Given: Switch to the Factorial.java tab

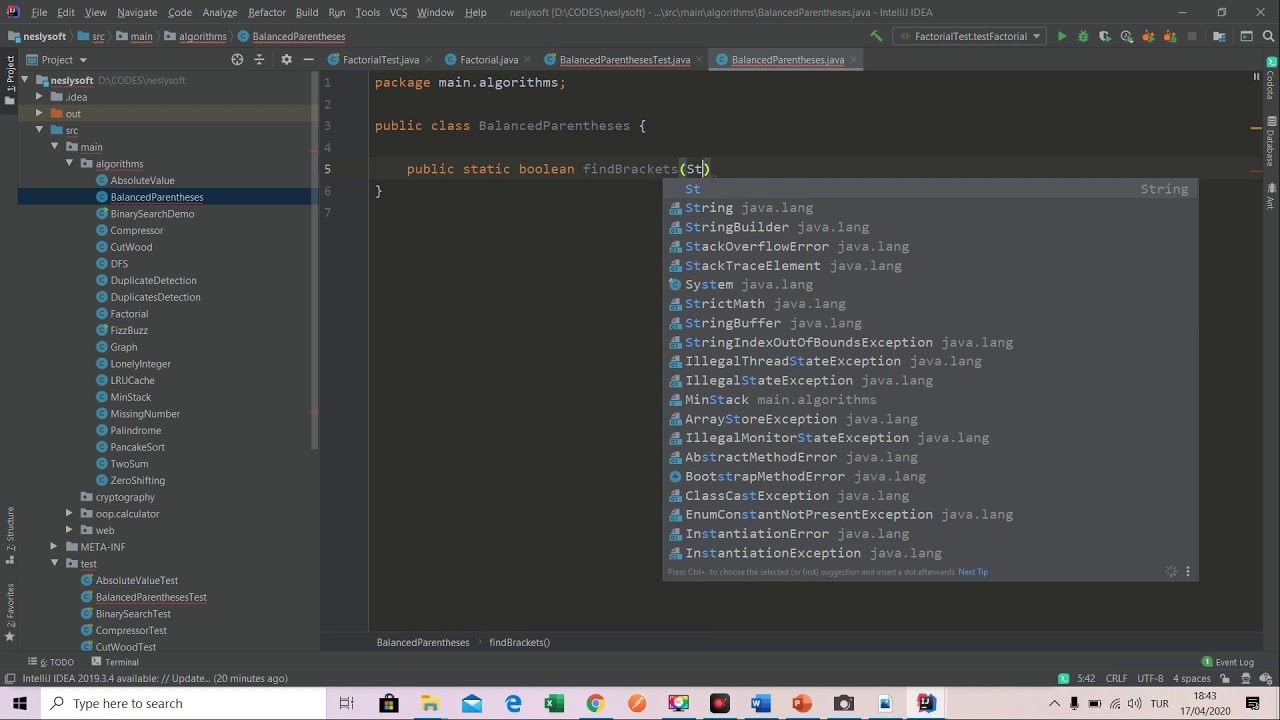Looking at the screenshot, I should pos(489,59).
